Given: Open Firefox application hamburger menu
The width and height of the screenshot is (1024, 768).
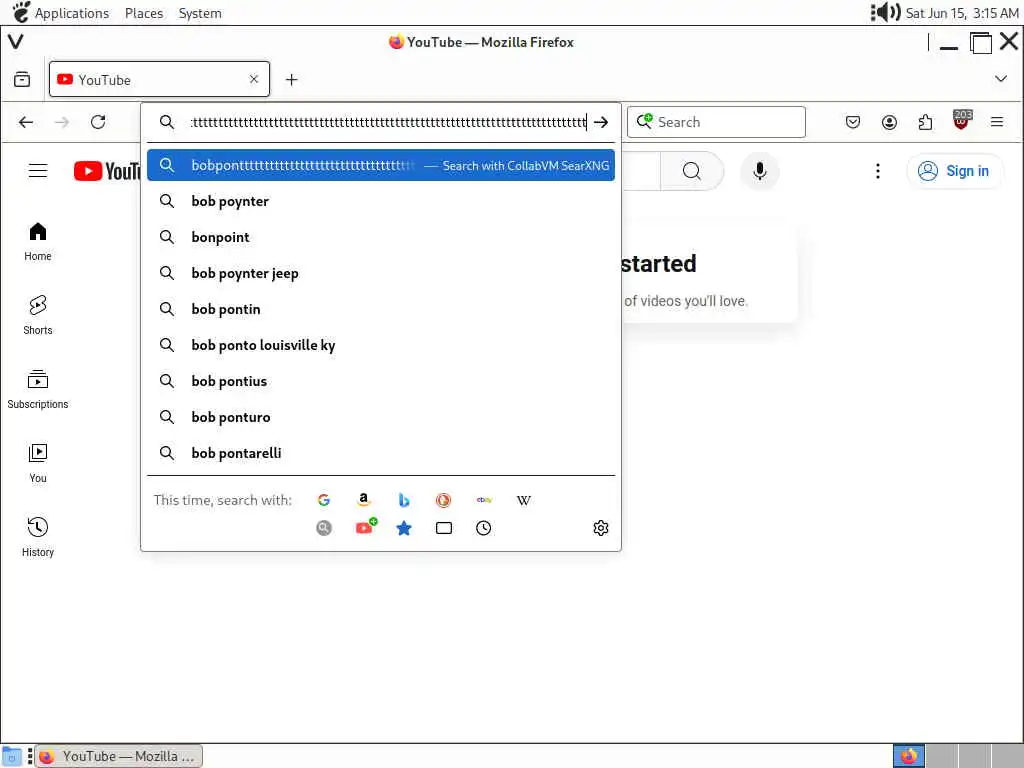Looking at the screenshot, I should (x=997, y=122).
